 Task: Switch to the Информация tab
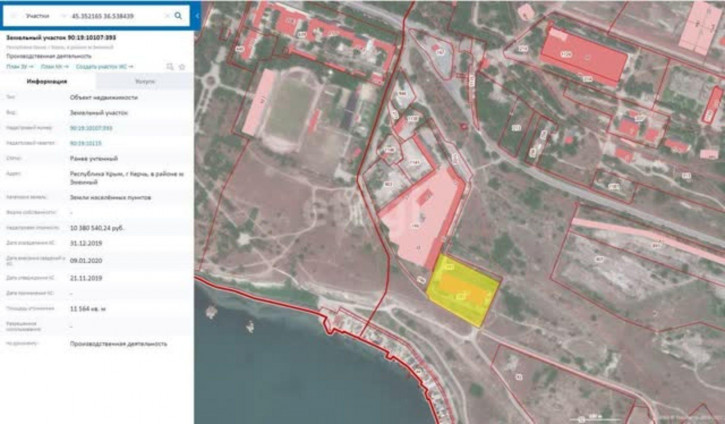[x=47, y=81]
